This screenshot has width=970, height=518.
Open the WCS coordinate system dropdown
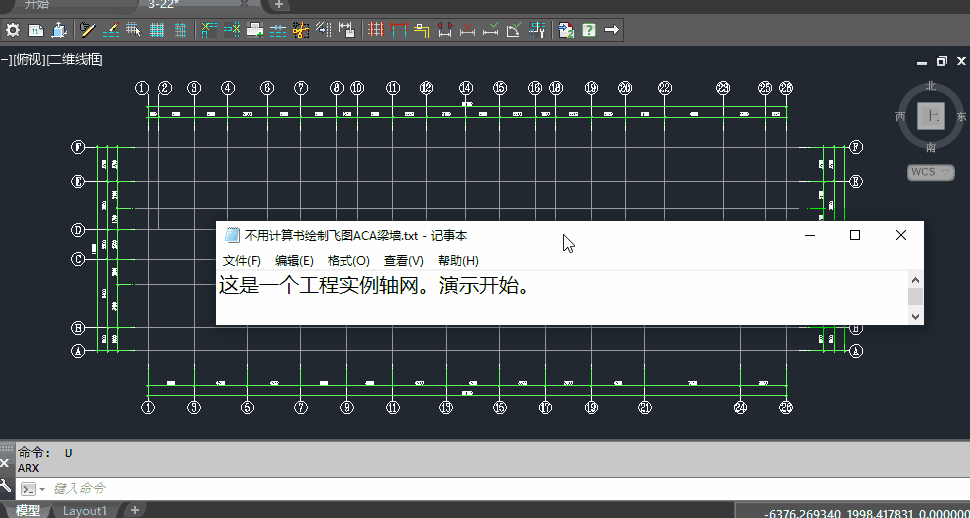click(930, 172)
